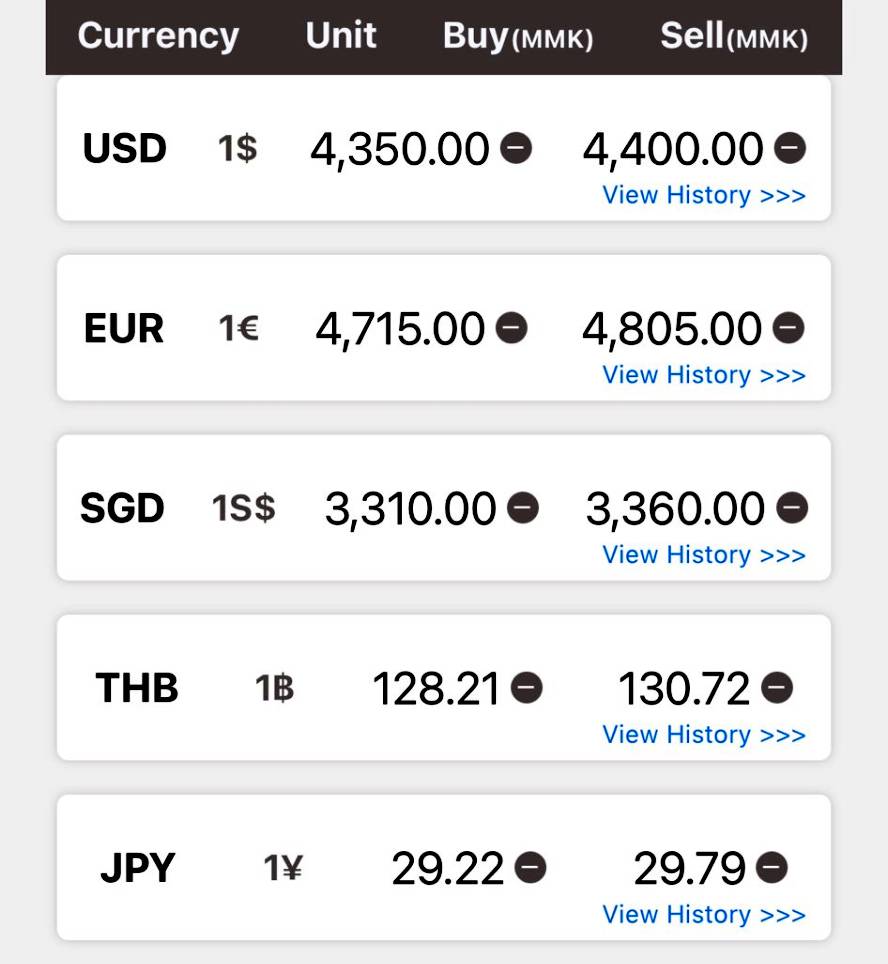Open View History for THB

tap(703, 735)
